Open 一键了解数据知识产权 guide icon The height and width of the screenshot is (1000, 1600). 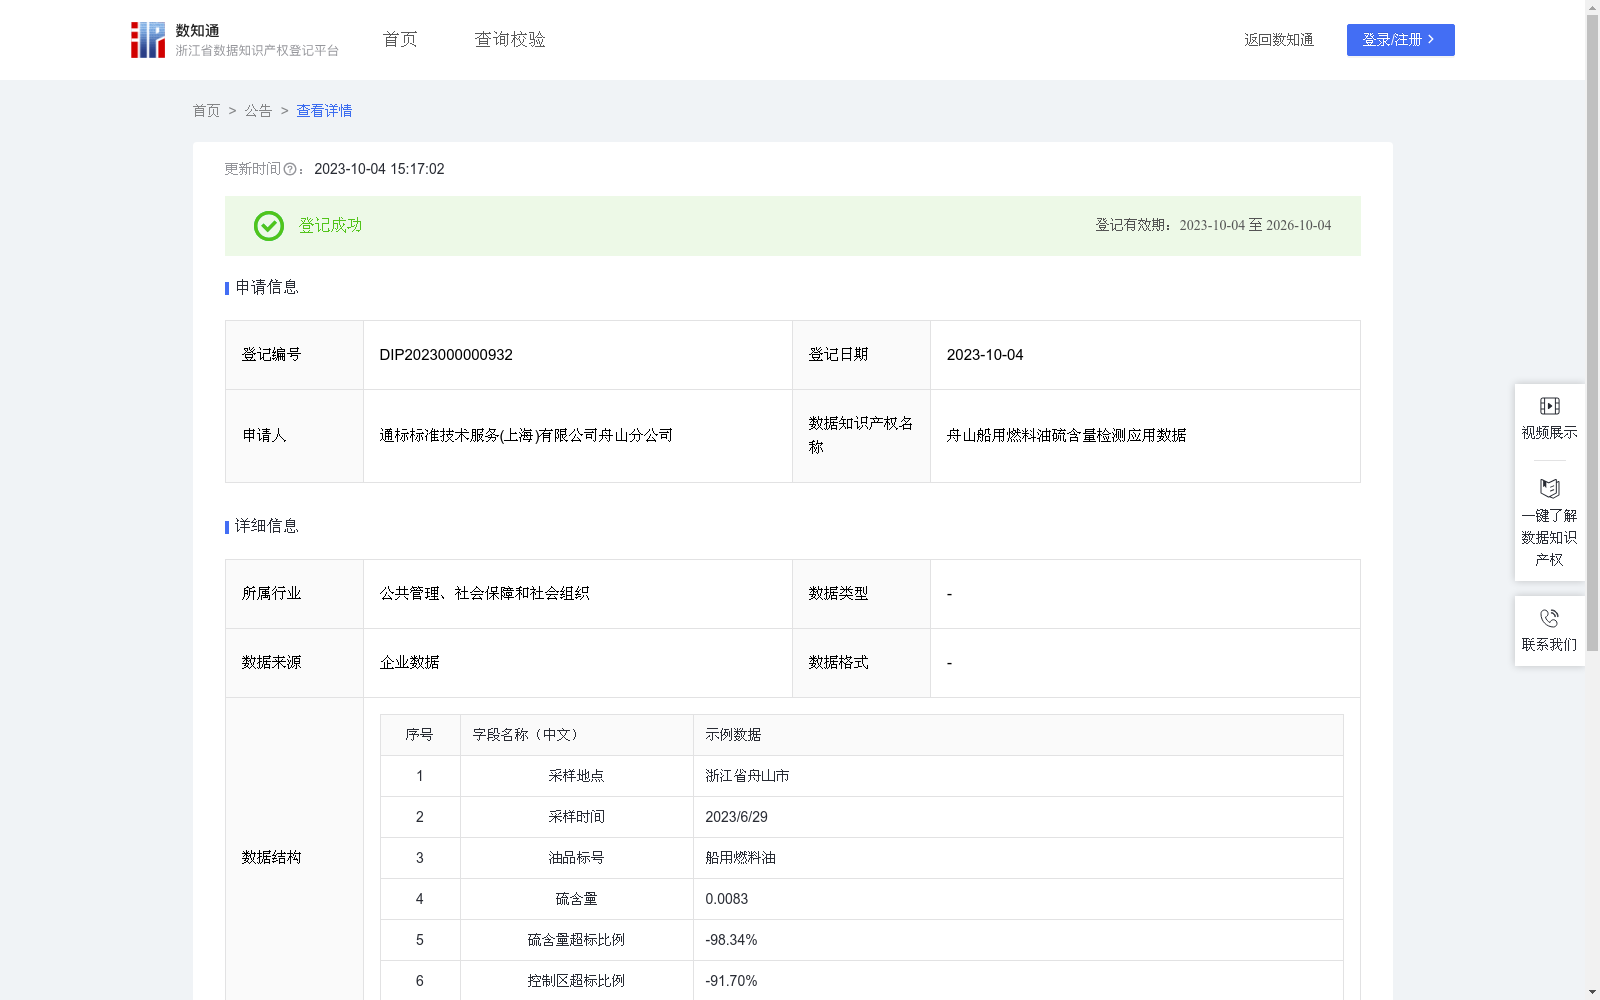(1549, 489)
